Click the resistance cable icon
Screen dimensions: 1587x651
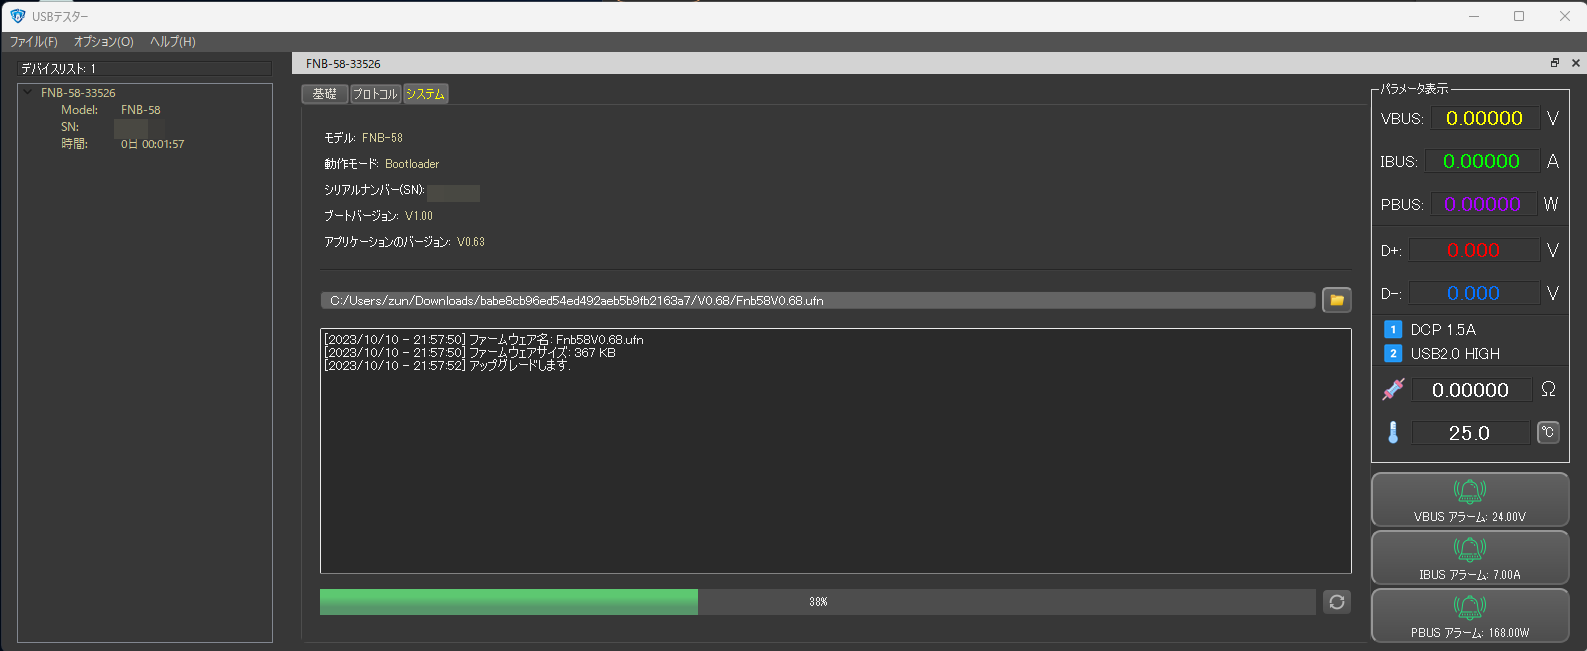1393,389
